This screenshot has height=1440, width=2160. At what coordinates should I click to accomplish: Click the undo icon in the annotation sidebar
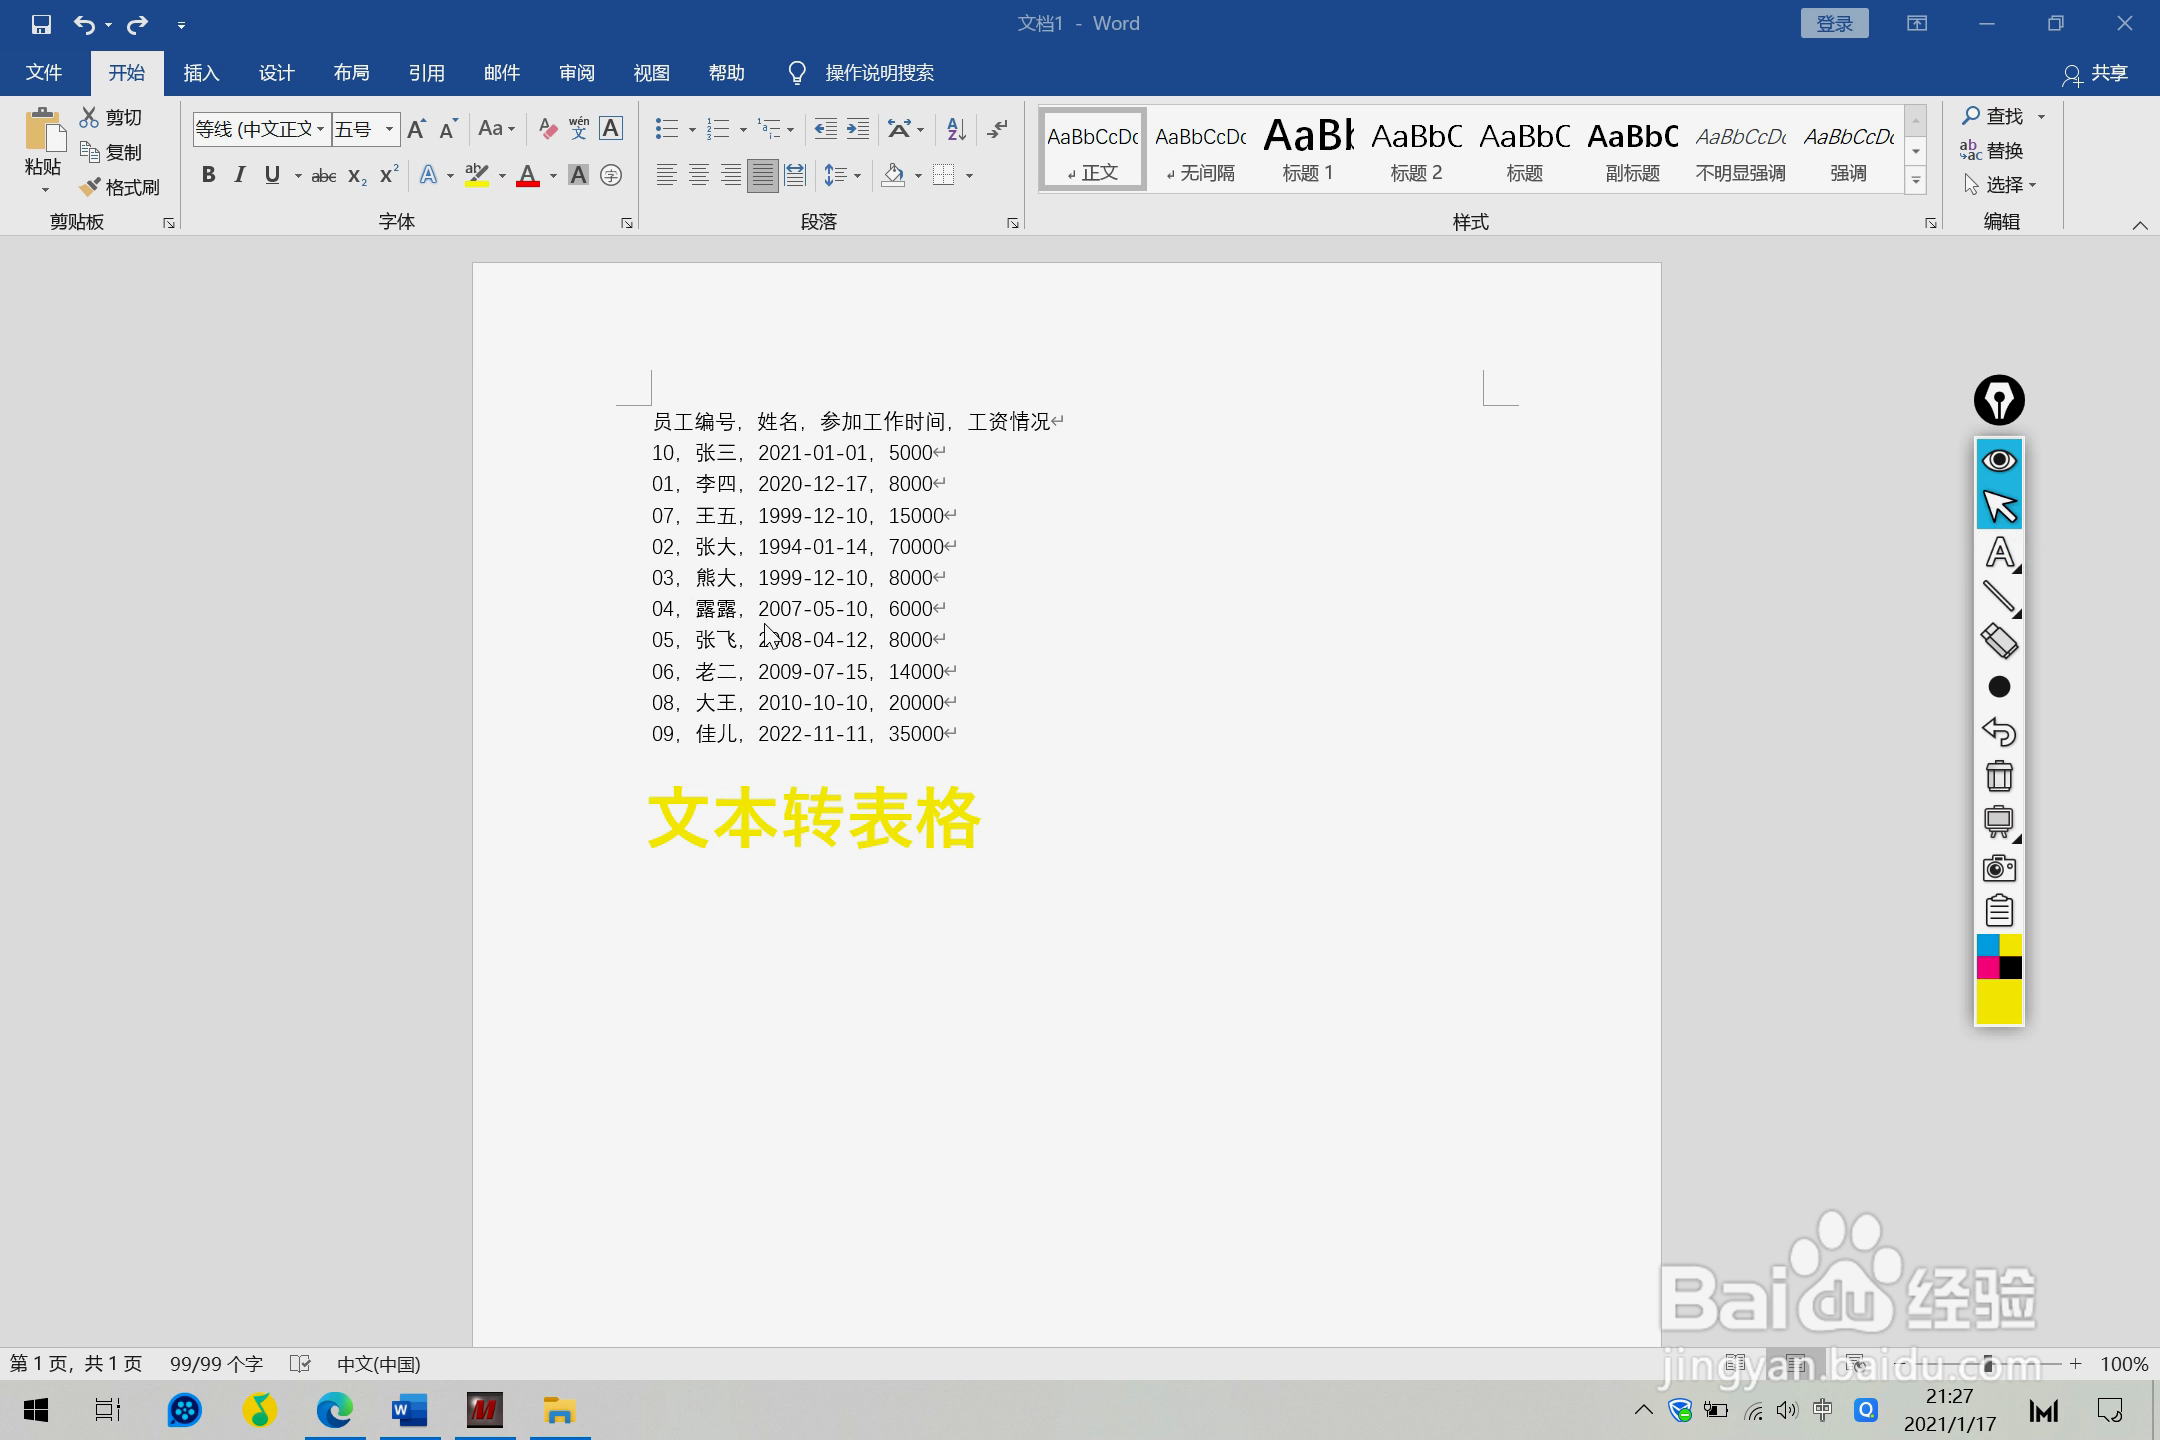point(1998,731)
